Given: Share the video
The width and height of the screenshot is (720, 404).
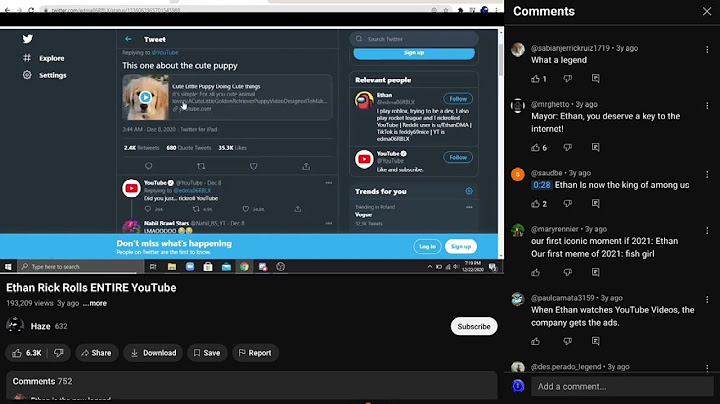Looking at the screenshot, I should pyautogui.click(x=96, y=353).
